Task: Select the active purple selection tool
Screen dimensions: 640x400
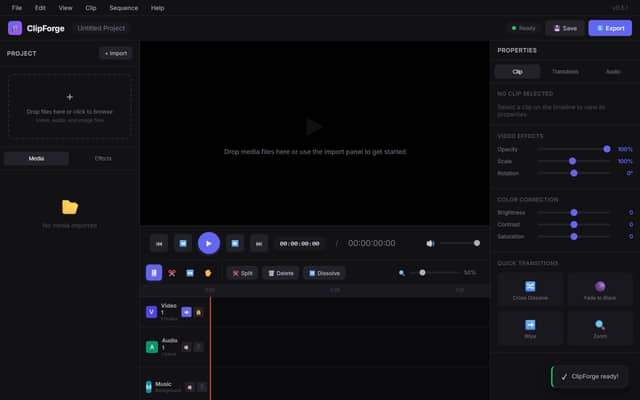Action: 154,273
